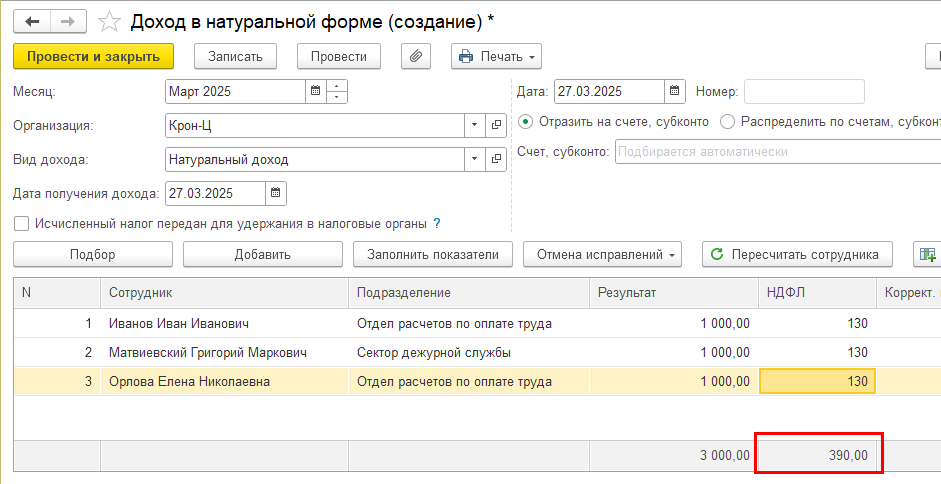Expand the Вид дохода dropdown list
The width and height of the screenshot is (941, 484).
(x=474, y=159)
